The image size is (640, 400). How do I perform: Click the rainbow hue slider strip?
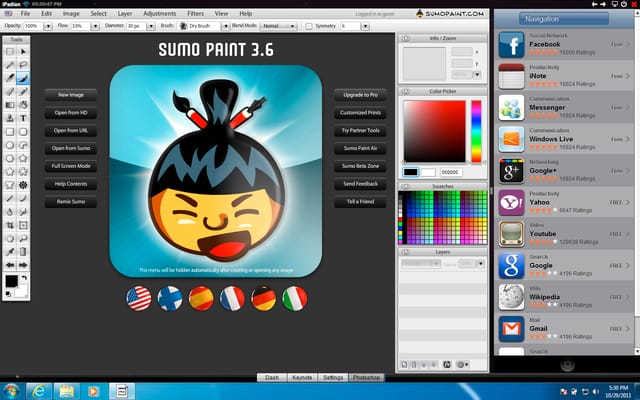coord(476,131)
